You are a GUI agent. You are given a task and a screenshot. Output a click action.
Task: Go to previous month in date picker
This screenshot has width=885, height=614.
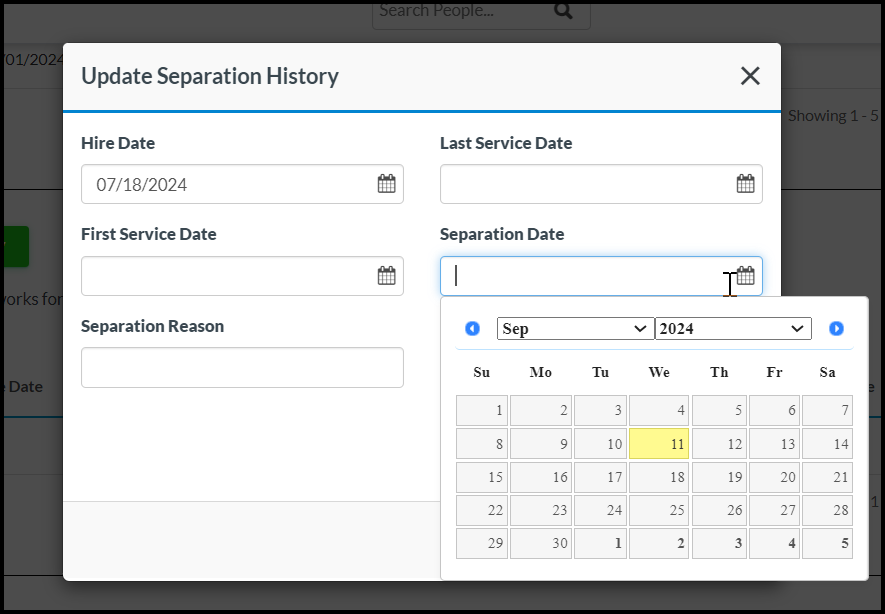pyautogui.click(x=472, y=329)
